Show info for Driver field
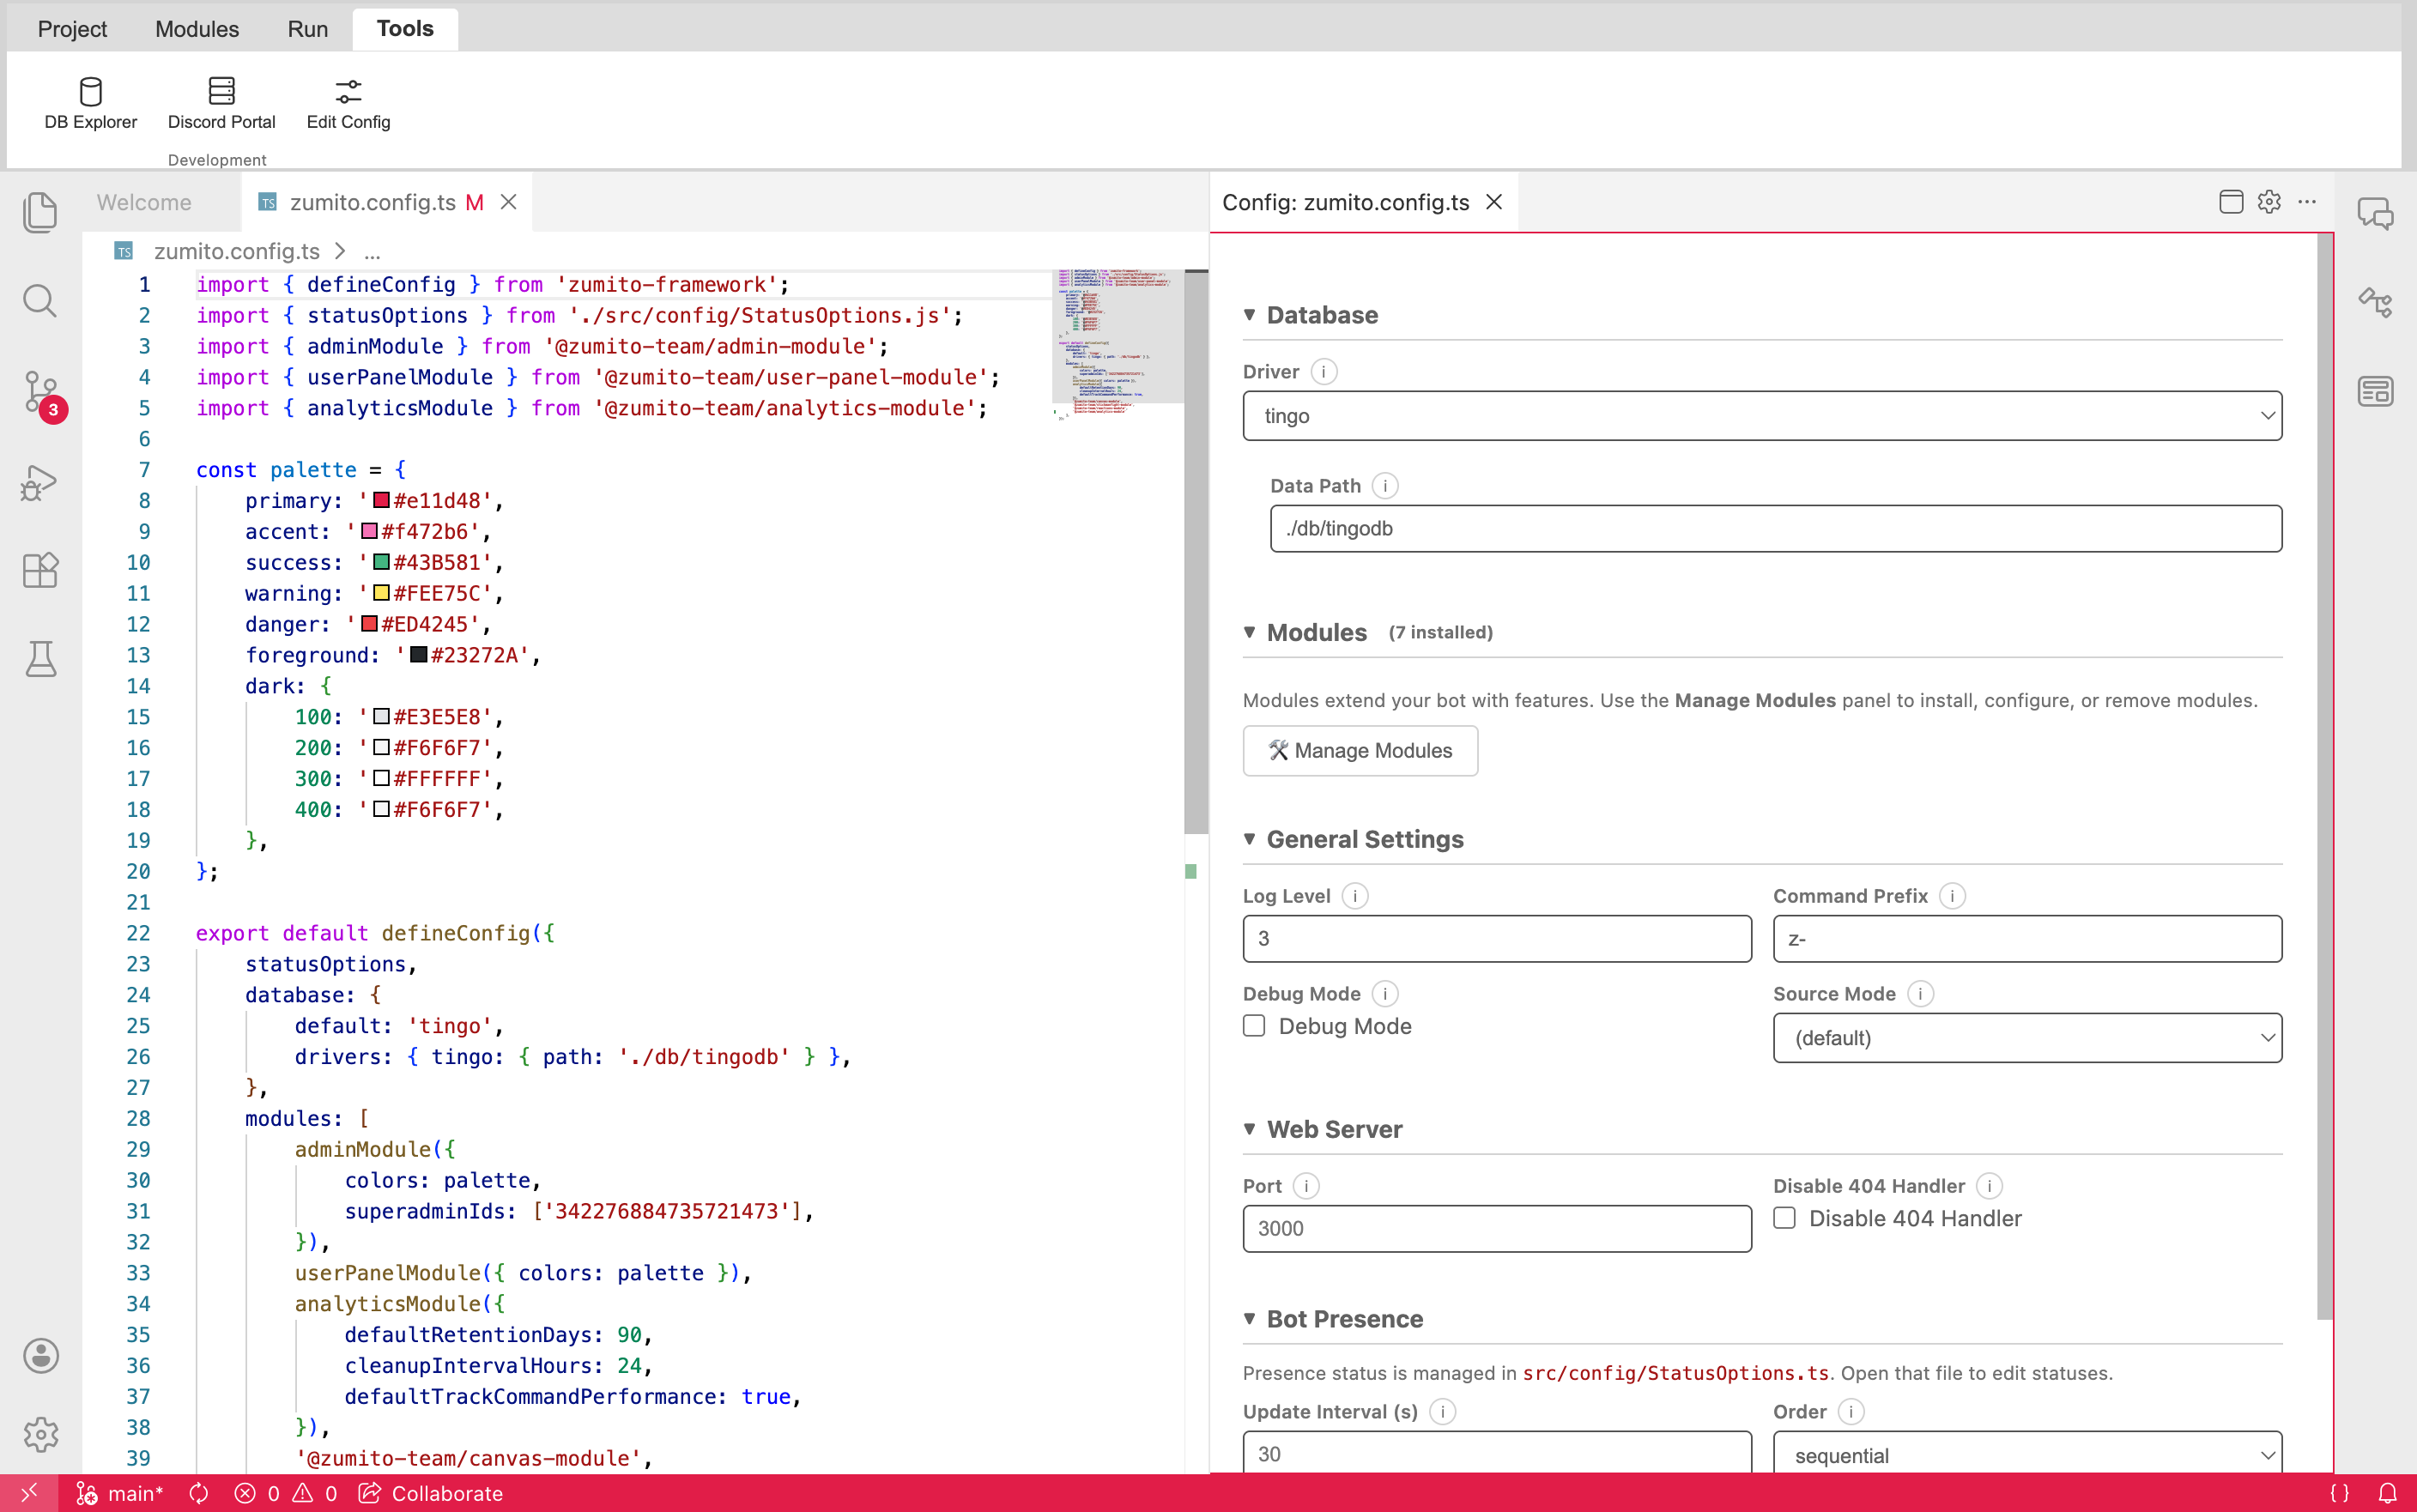Screen dimensions: 2417x1512 point(1323,372)
